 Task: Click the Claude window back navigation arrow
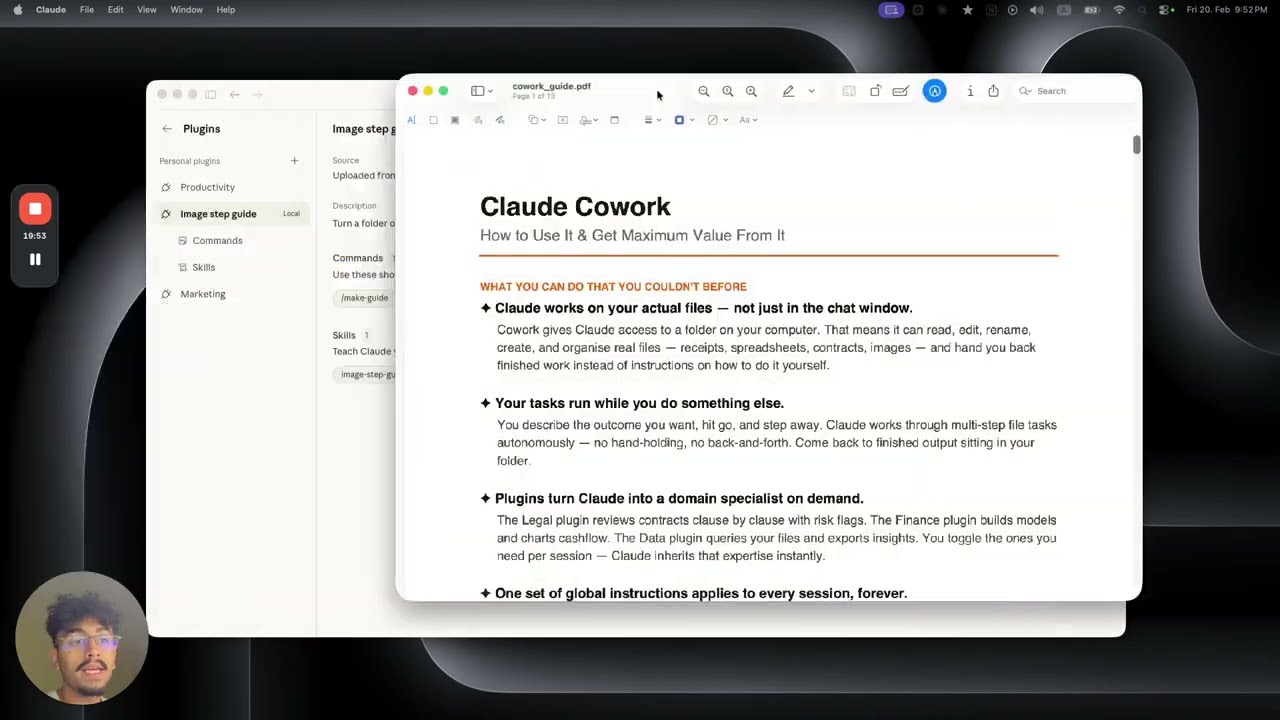234,95
